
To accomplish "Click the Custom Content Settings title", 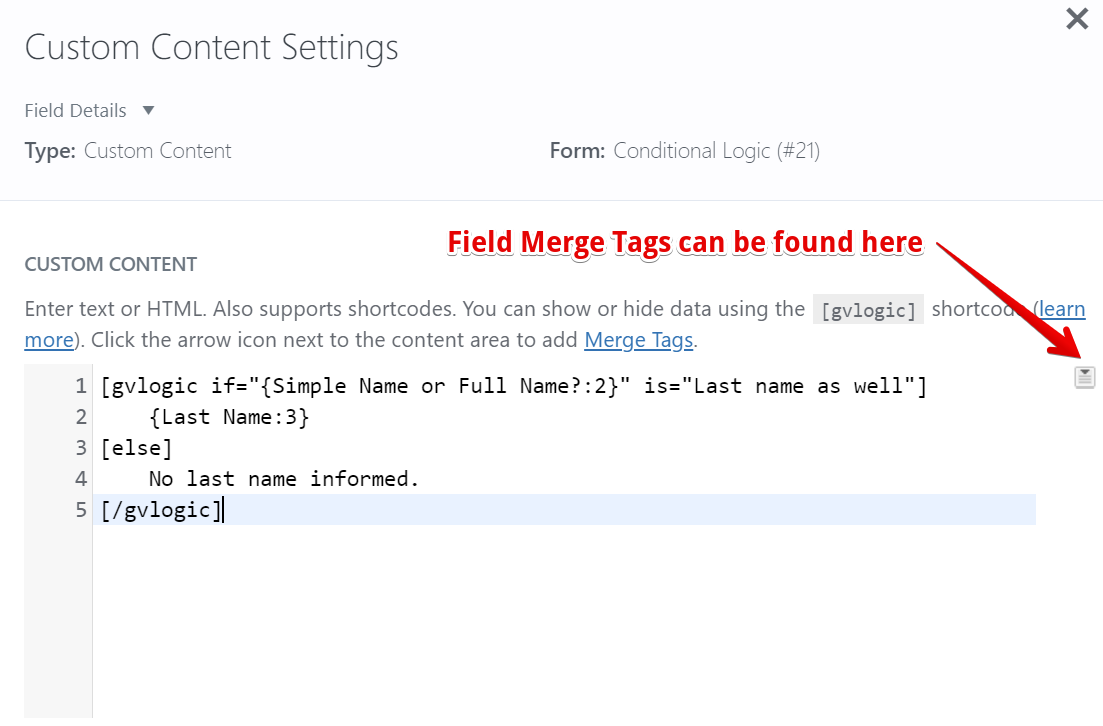I will tap(211, 47).
